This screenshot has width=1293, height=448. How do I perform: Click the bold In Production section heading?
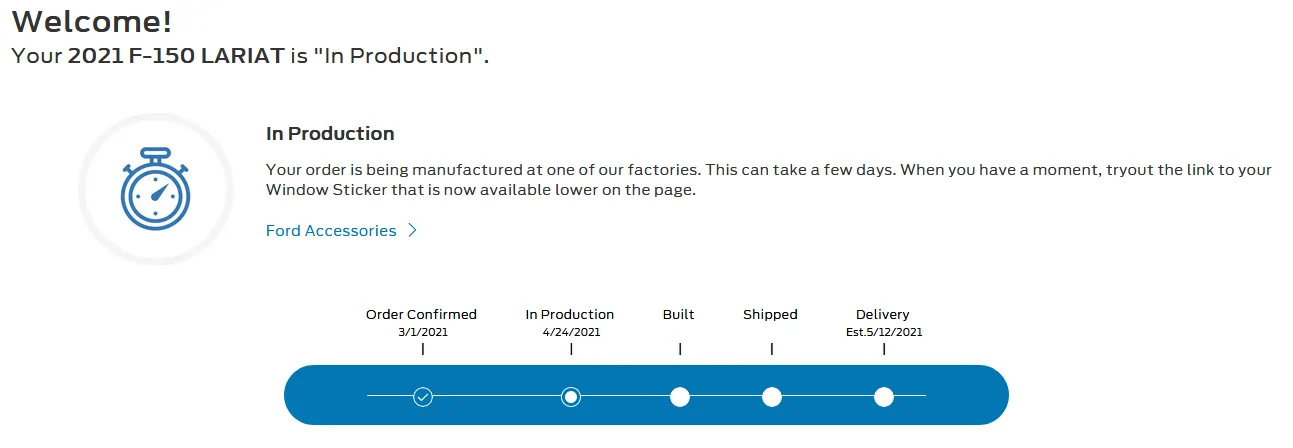click(330, 133)
